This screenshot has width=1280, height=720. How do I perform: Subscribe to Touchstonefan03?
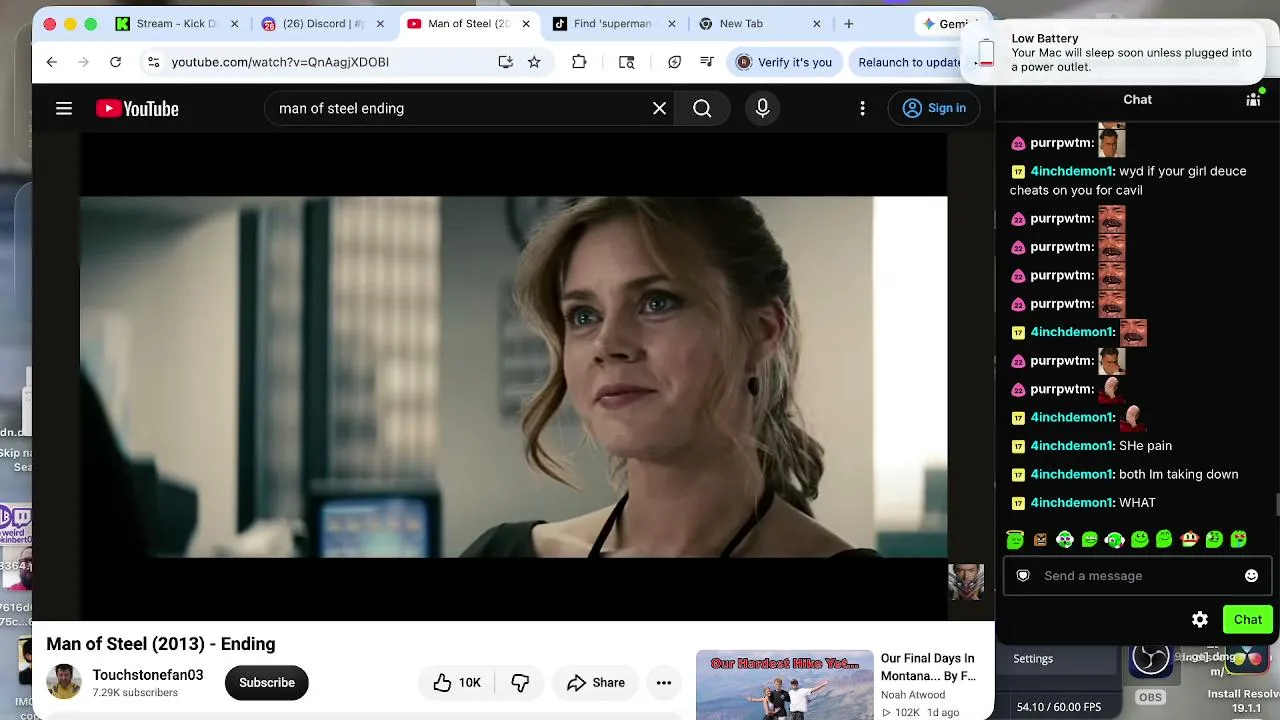click(x=267, y=683)
